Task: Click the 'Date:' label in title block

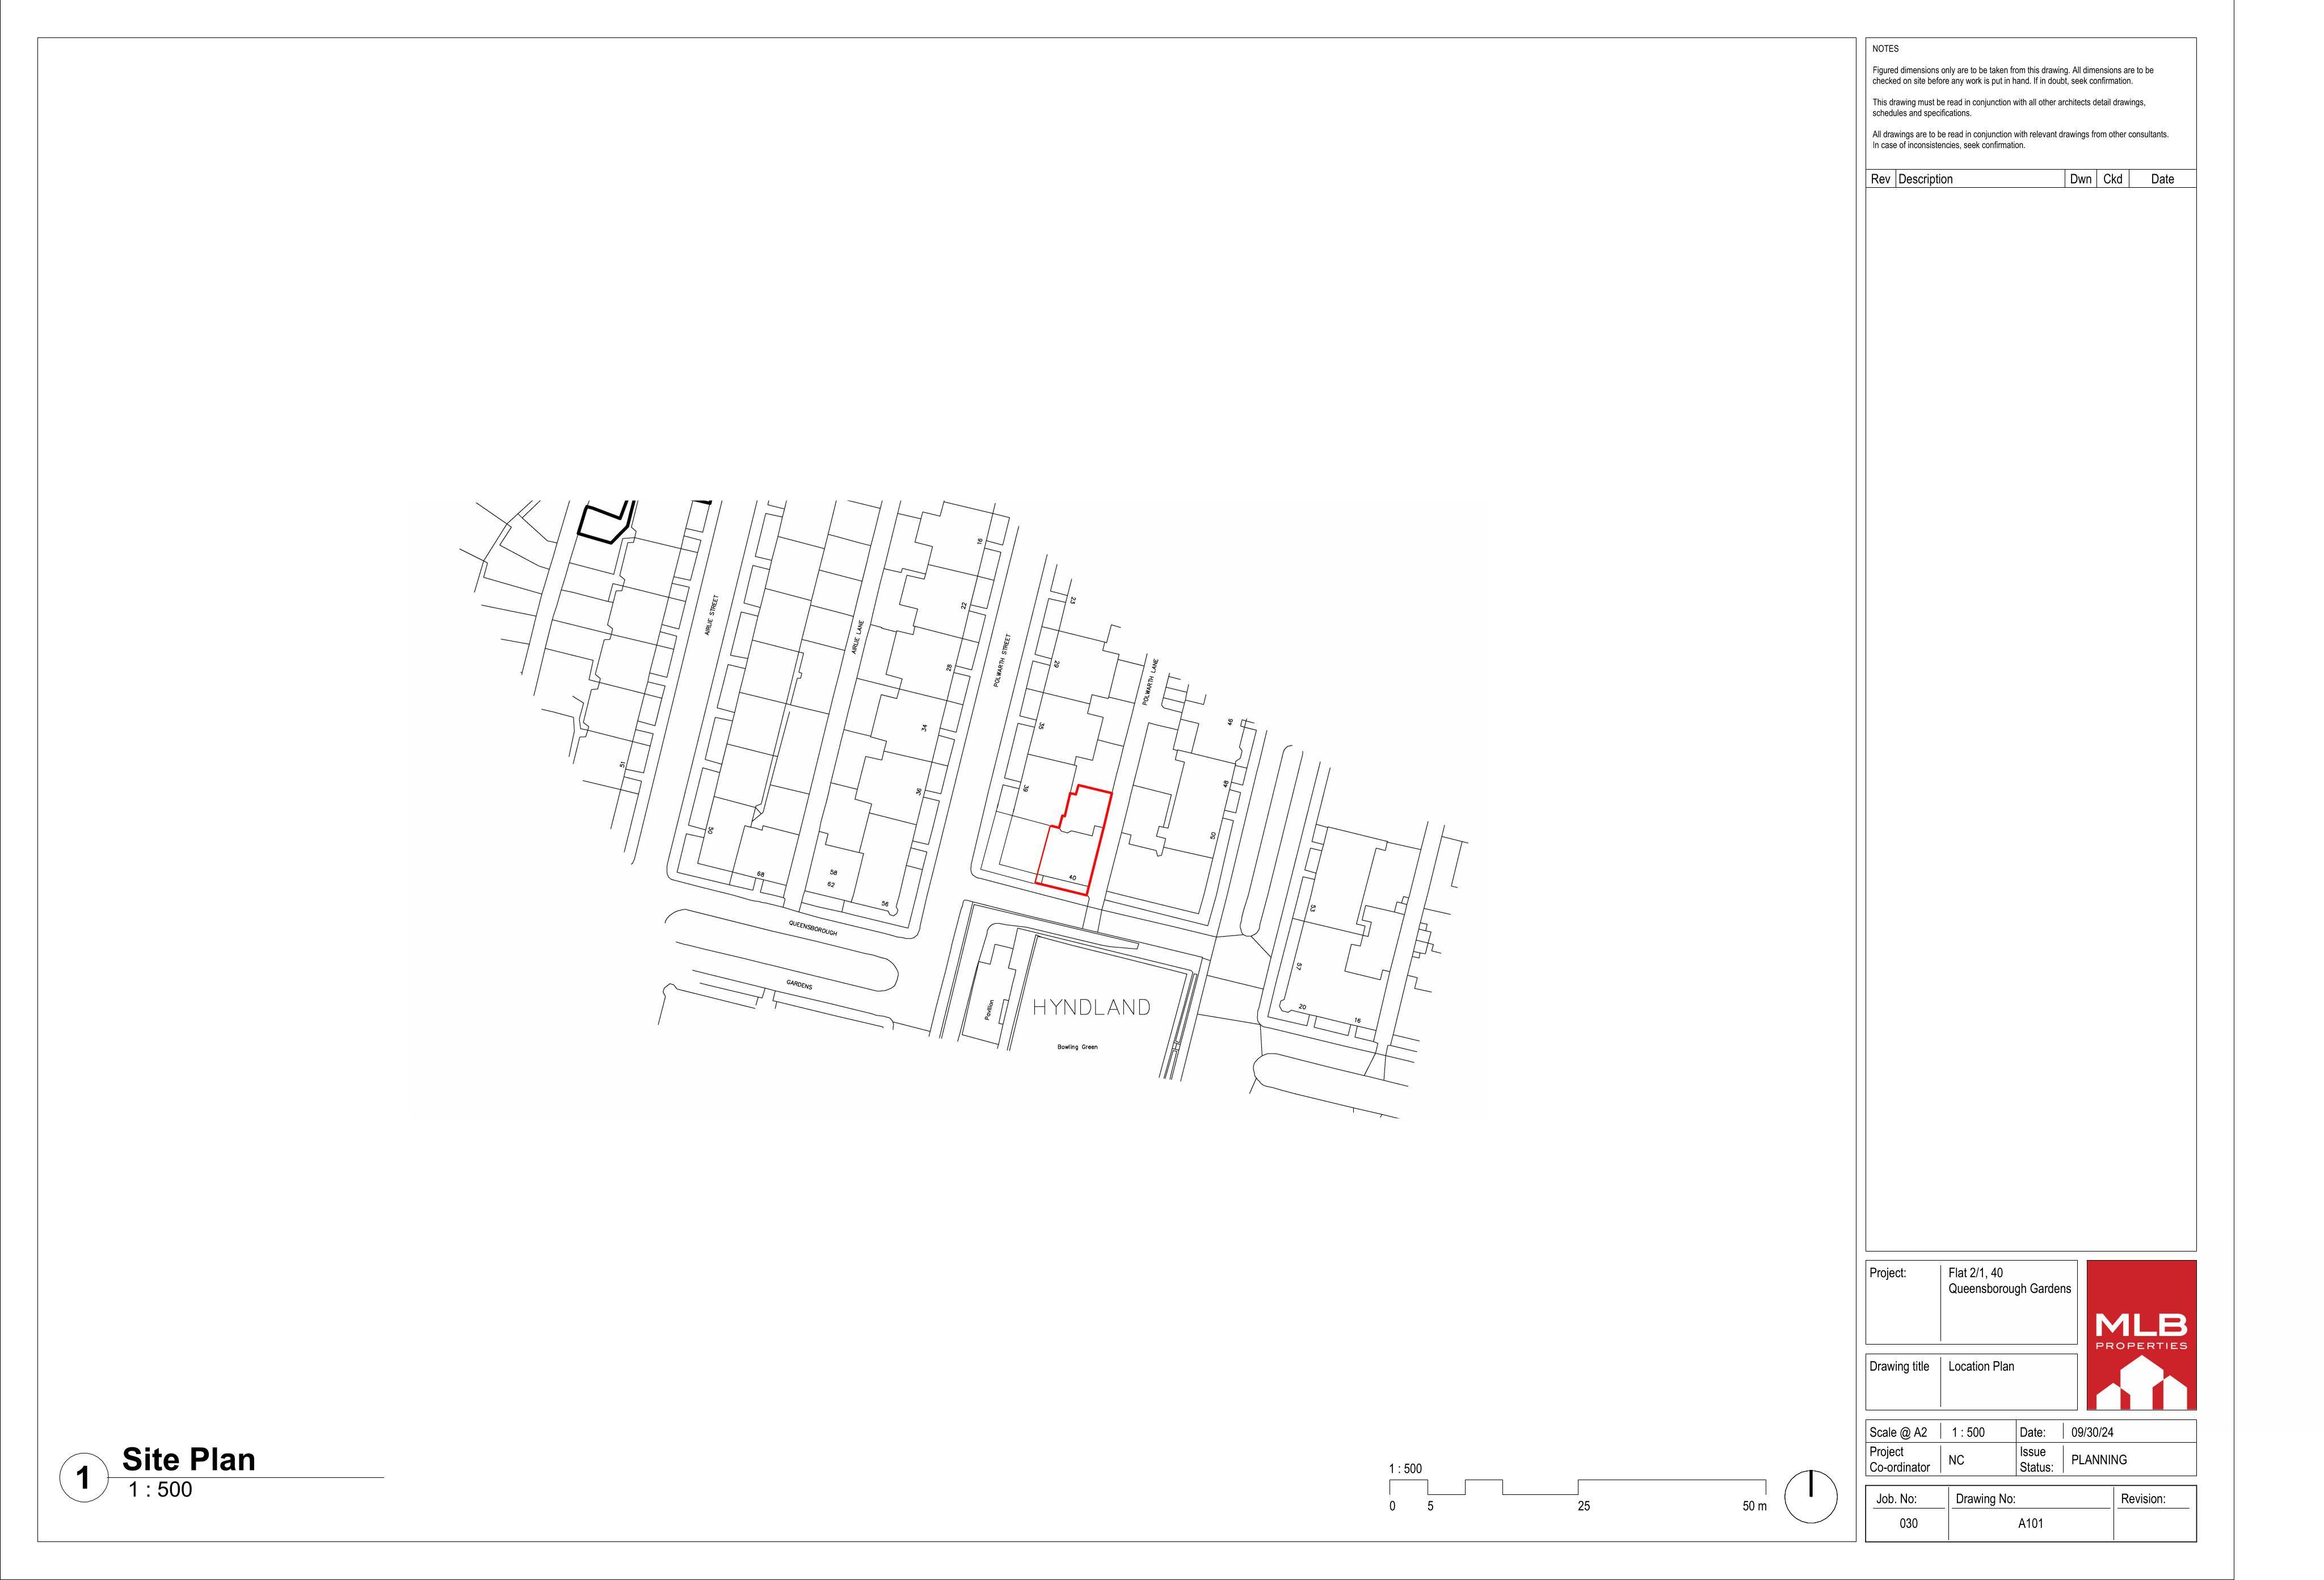Action: pos(2032,1432)
